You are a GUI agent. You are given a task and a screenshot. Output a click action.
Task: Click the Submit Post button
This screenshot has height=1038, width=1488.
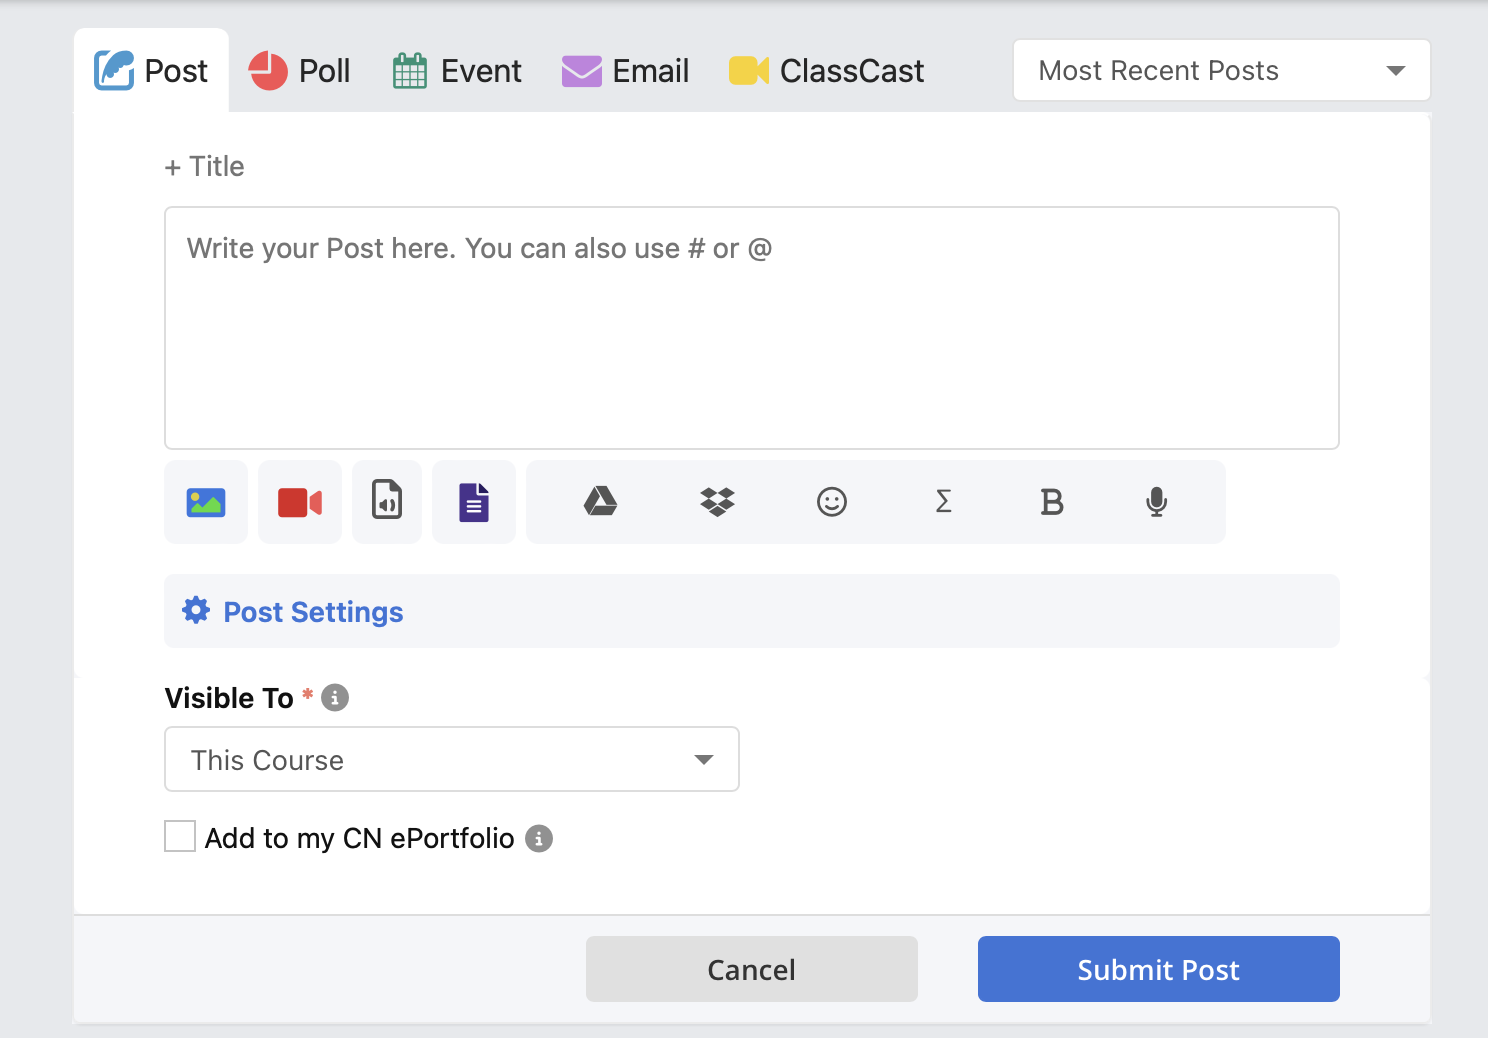point(1158,969)
